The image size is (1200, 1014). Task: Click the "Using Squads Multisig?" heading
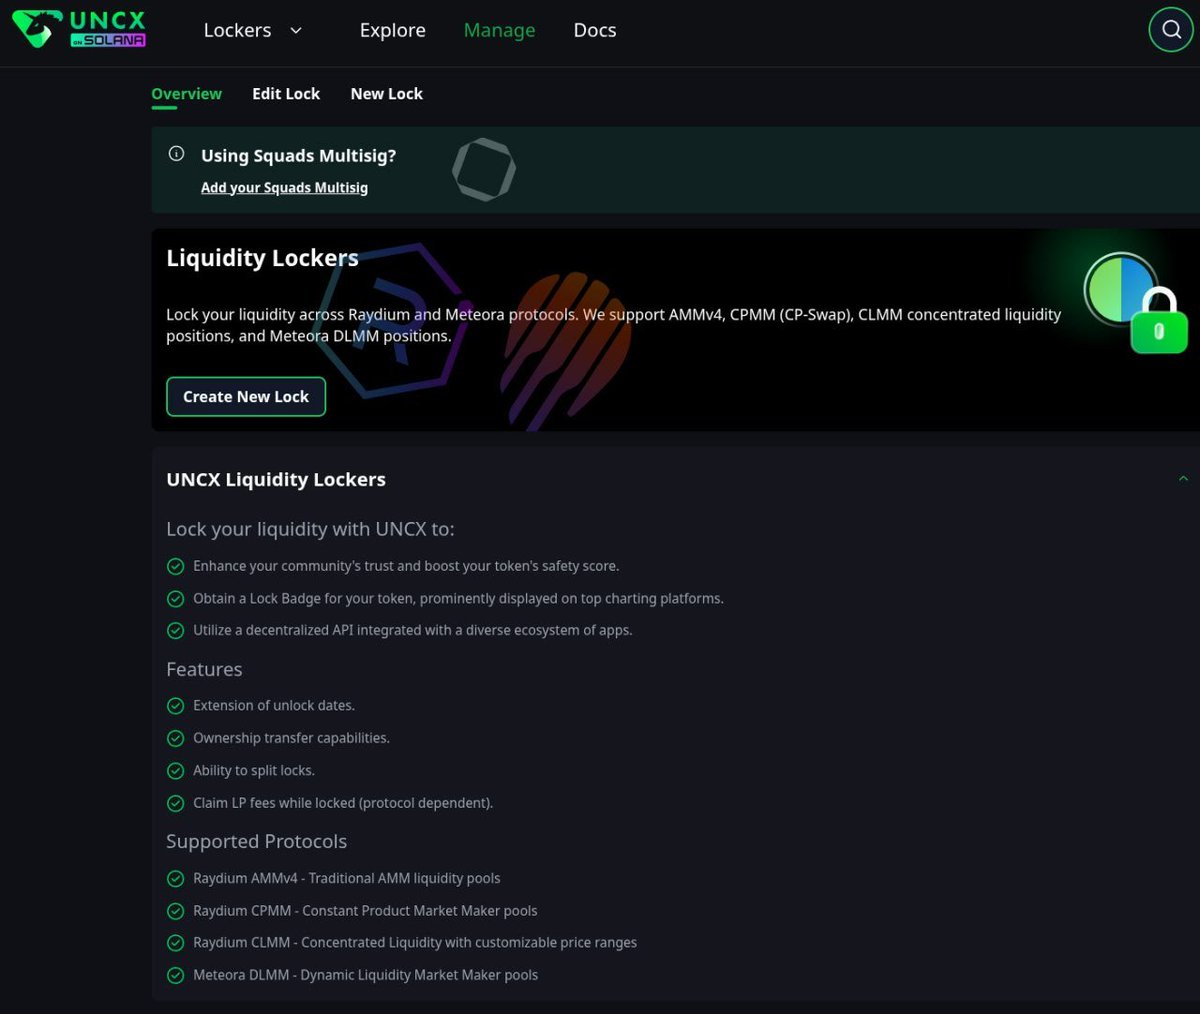click(298, 155)
